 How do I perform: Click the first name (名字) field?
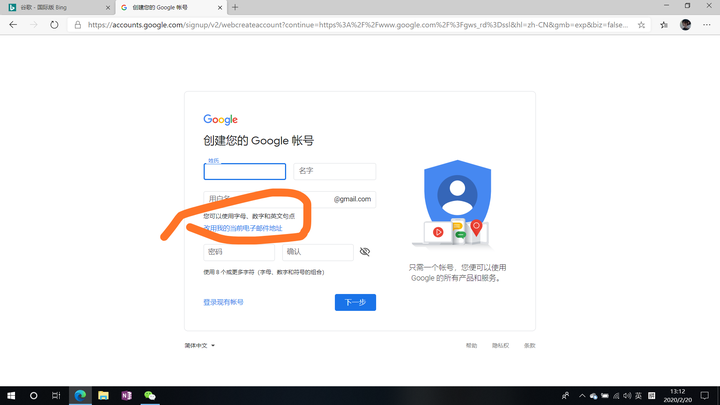335,171
